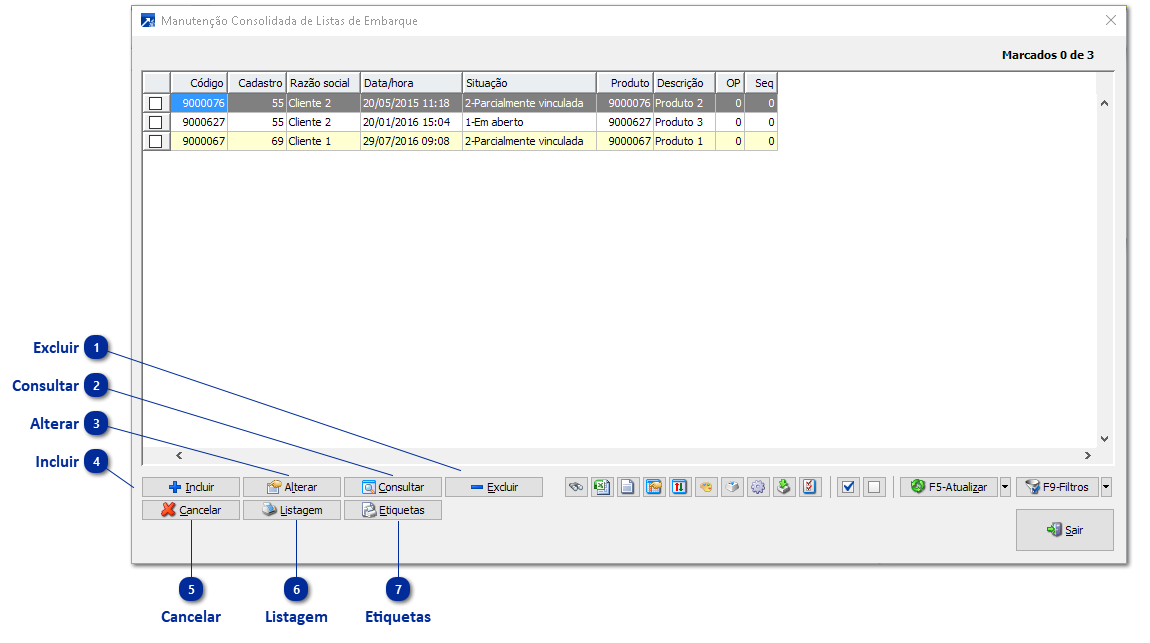Click the Incluir button
1150x643 pixels.
[x=191, y=487]
